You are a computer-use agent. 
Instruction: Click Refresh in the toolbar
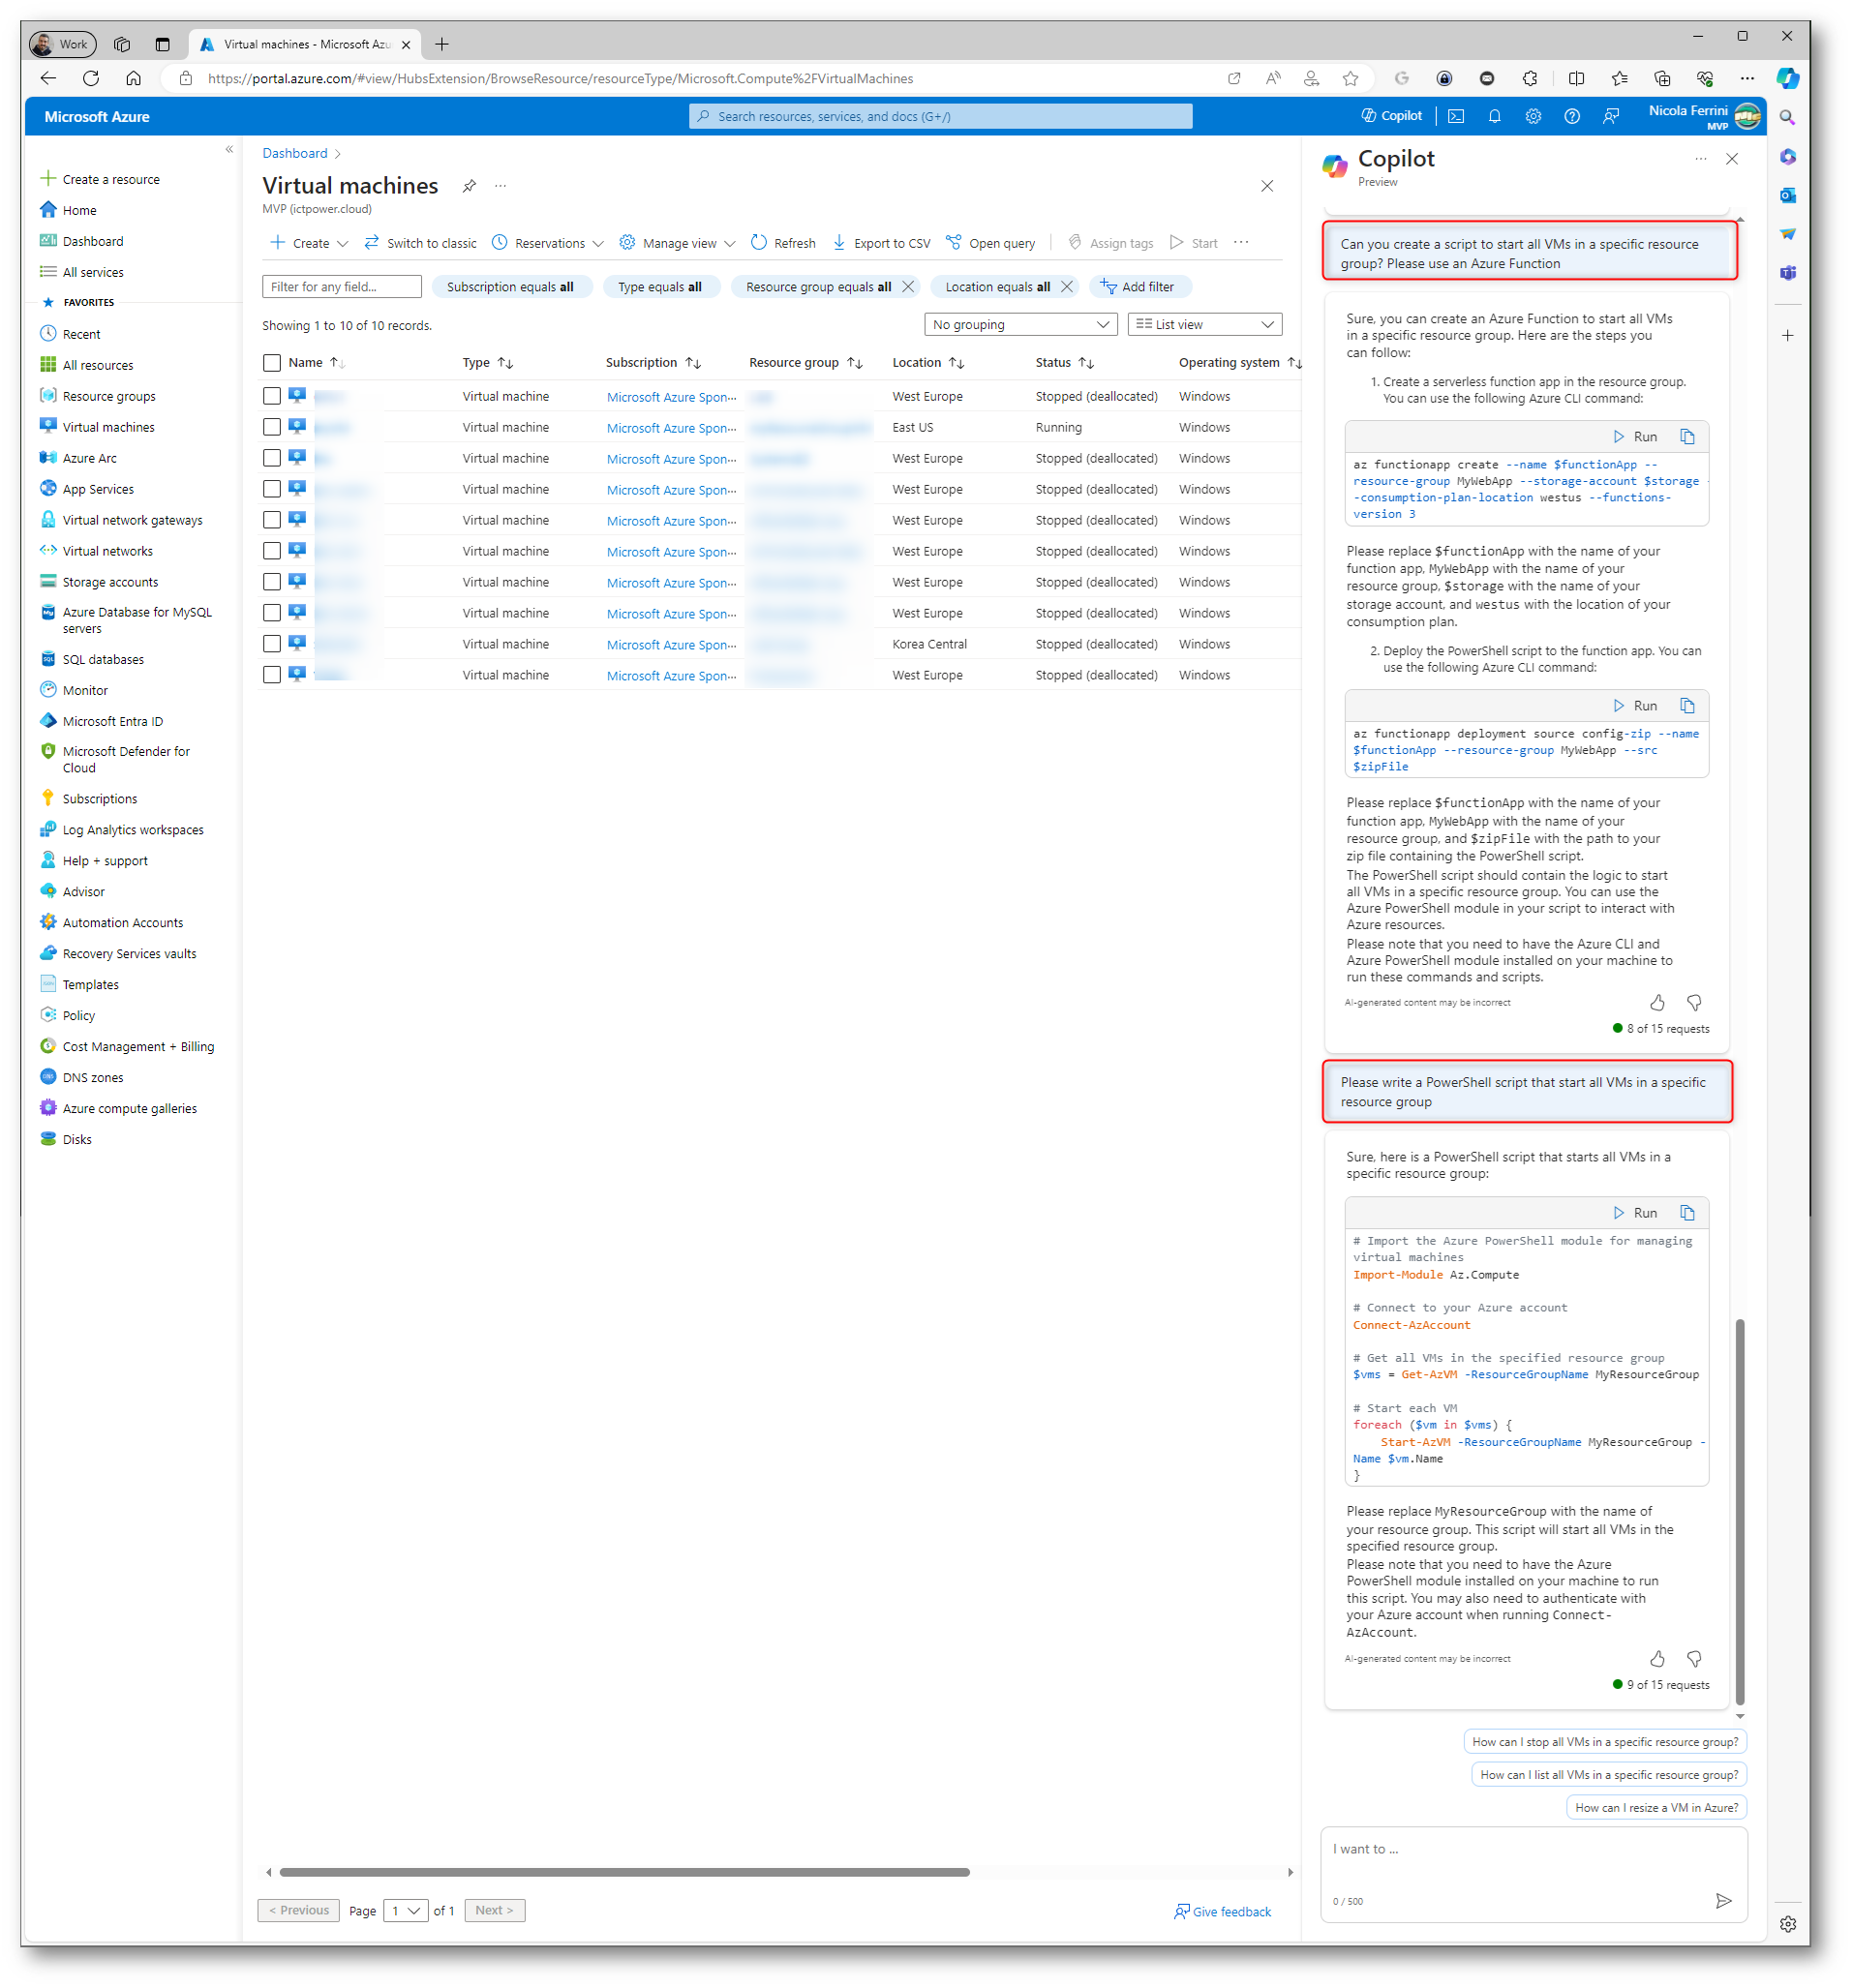(x=783, y=243)
